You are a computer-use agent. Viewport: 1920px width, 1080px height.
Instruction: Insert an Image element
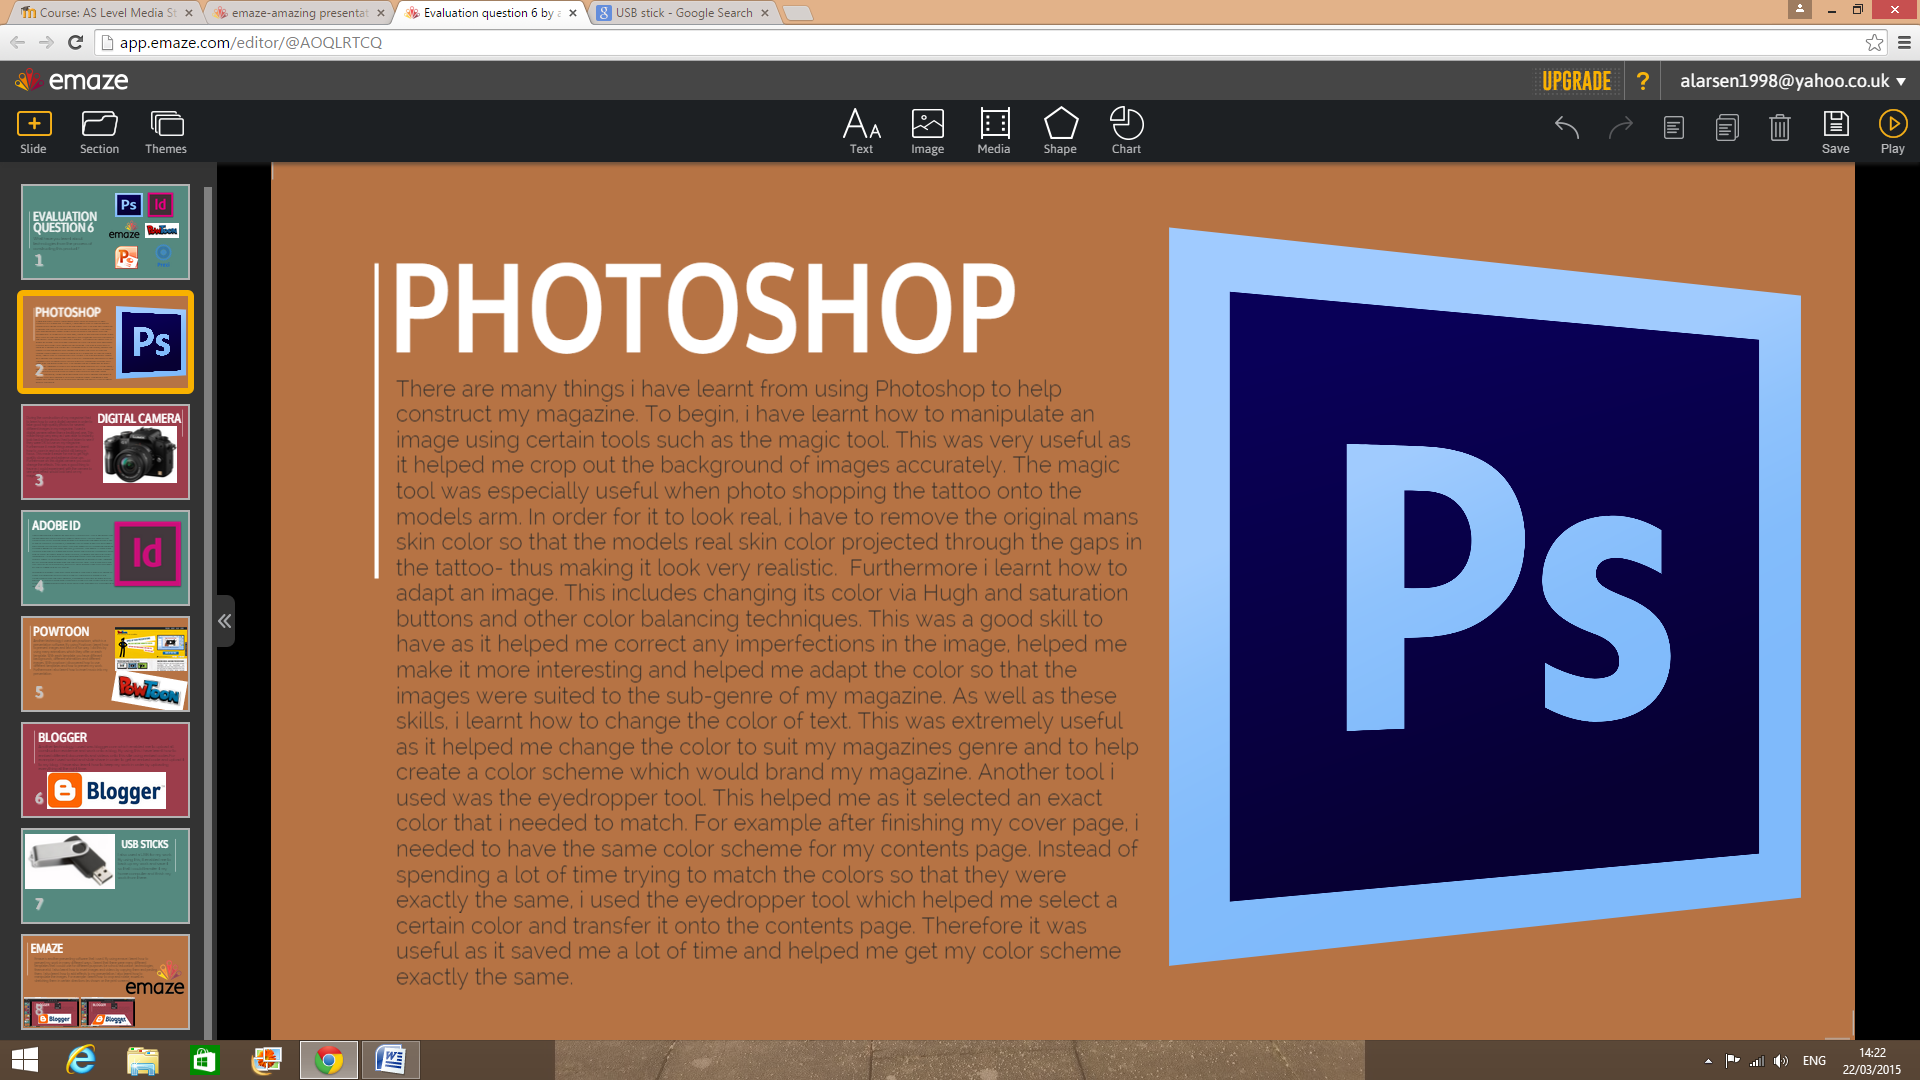point(927,132)
